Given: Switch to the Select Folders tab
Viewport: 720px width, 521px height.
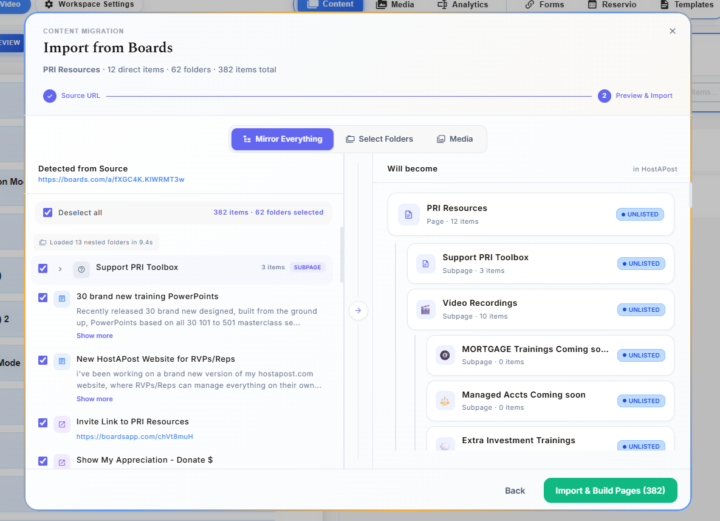Looking at the screenshot, I should click(x=379, y=139).
